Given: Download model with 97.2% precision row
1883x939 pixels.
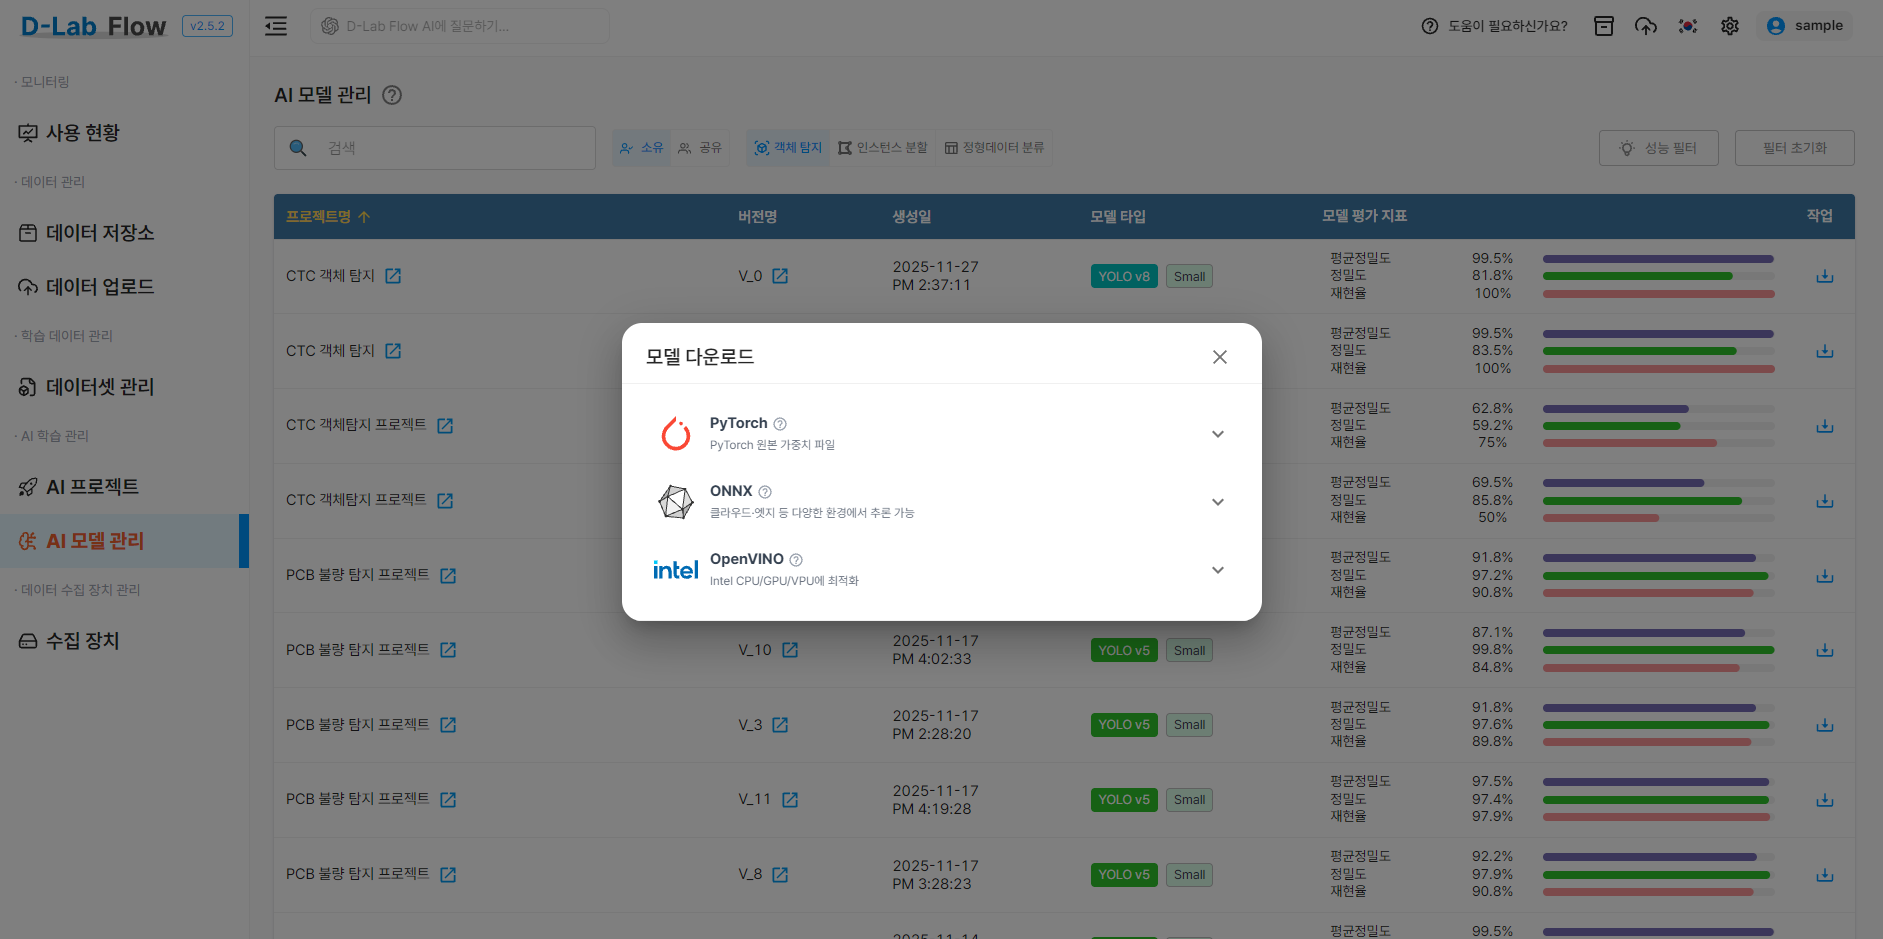Looking at the screenshot, I should (x=1825, y=576).
